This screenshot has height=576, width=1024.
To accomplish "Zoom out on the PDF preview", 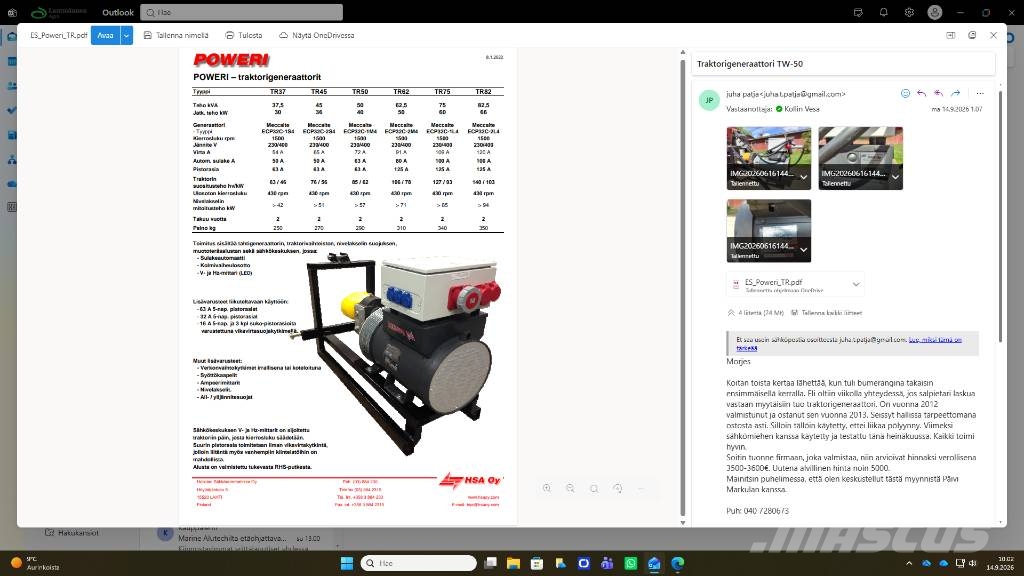I will 570,488.
